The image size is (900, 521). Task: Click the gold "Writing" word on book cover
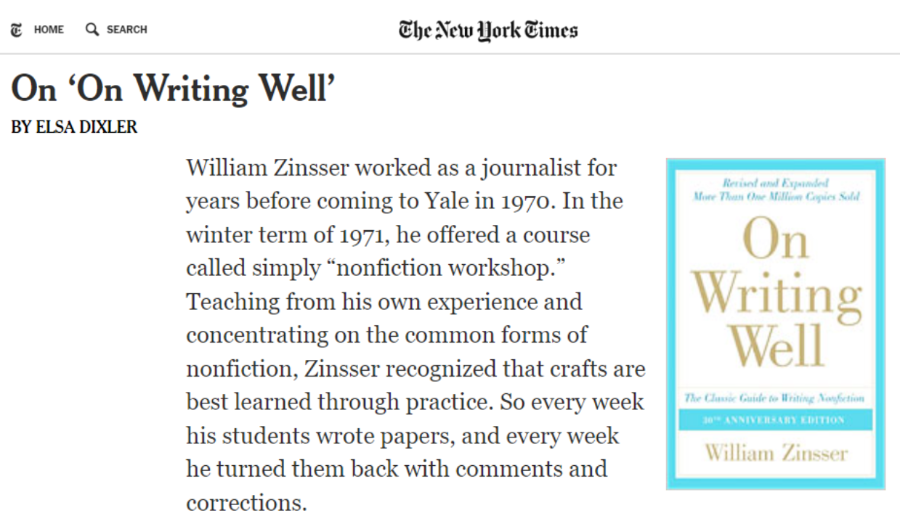pyautogui.click(x=776, y=293)
